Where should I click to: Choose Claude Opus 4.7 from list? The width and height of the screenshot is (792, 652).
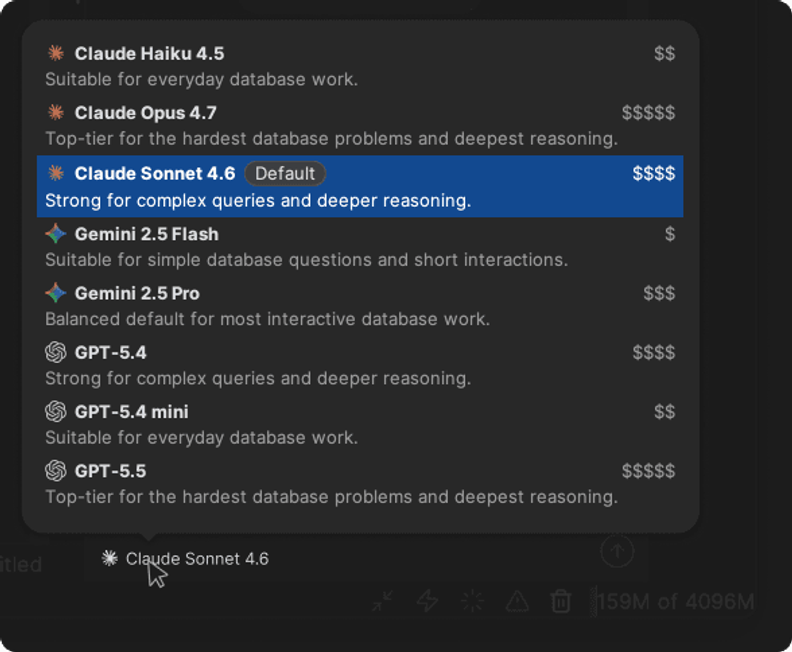point(360,125)
